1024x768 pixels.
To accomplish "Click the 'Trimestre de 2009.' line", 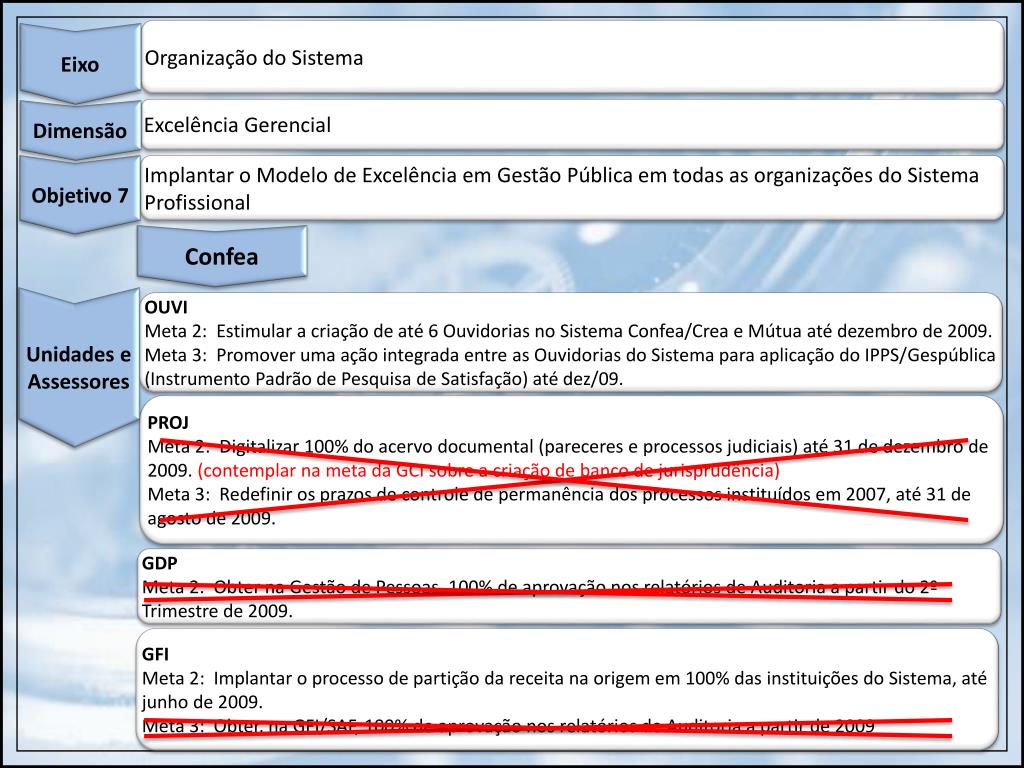I will coord(217,611).
